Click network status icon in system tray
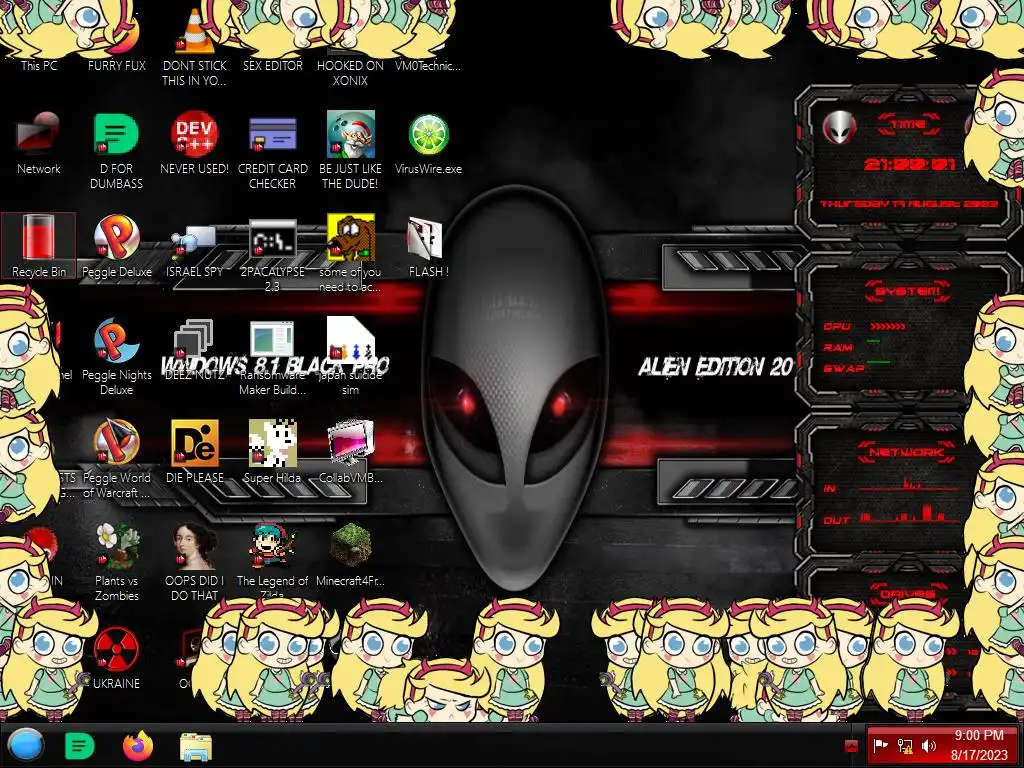 (905, 746)
